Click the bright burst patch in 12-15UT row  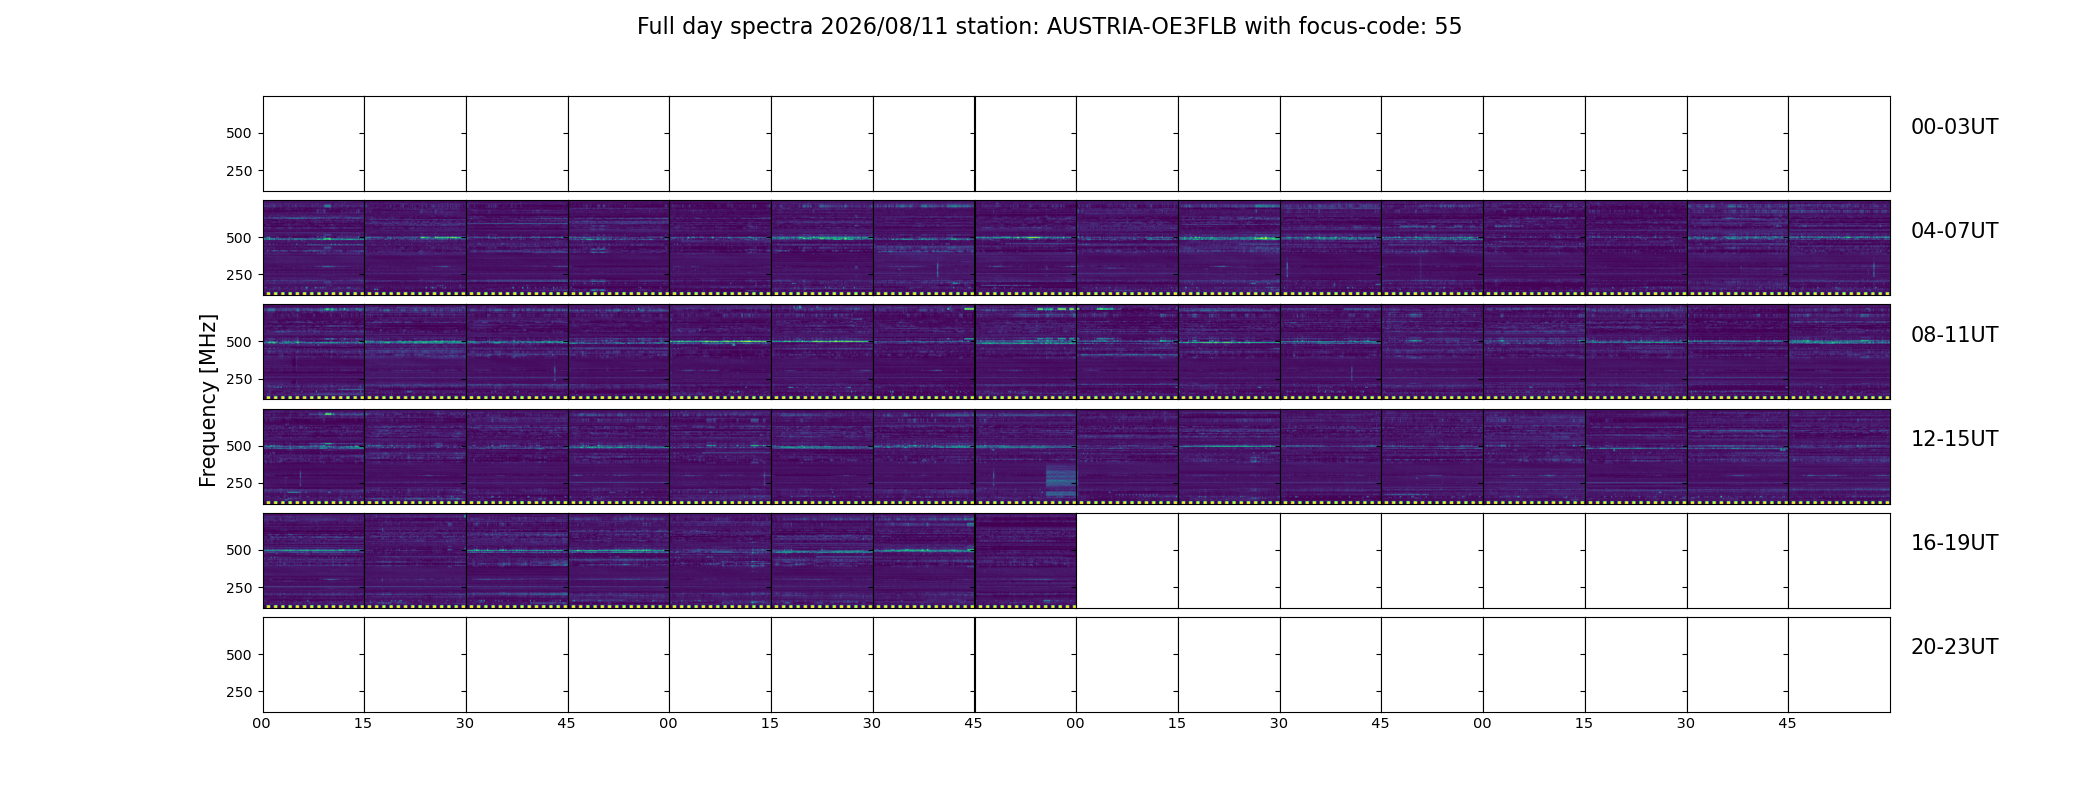[x=1061, y=479]
